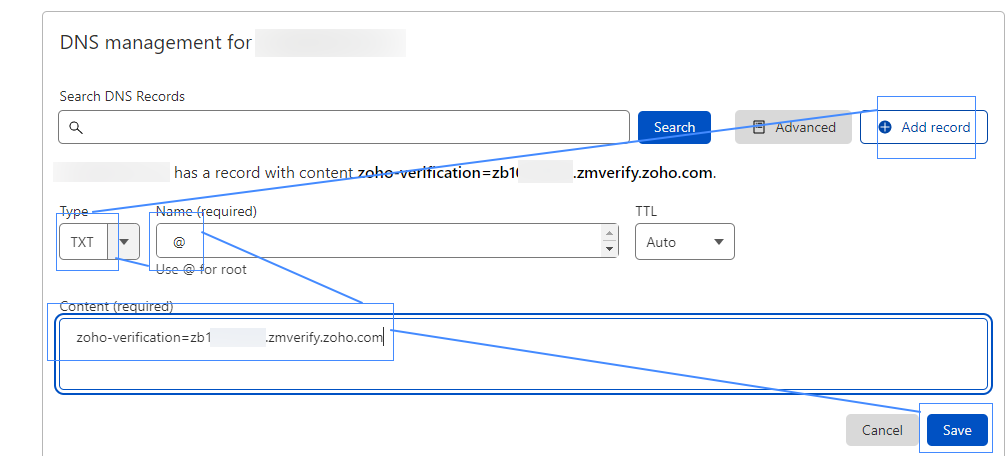Click the Add record button
This screenshot has width=1006, height=456.
[923, 127]
